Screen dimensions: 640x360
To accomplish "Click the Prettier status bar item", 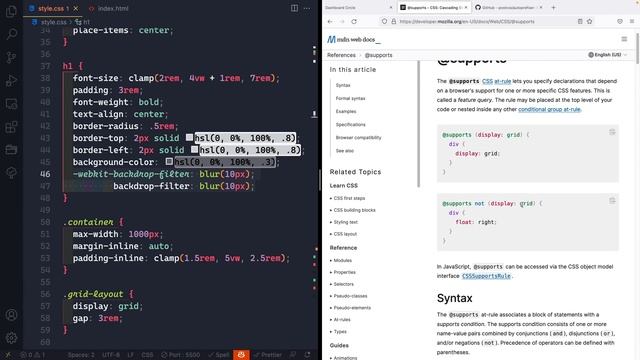I will (267, 355).
